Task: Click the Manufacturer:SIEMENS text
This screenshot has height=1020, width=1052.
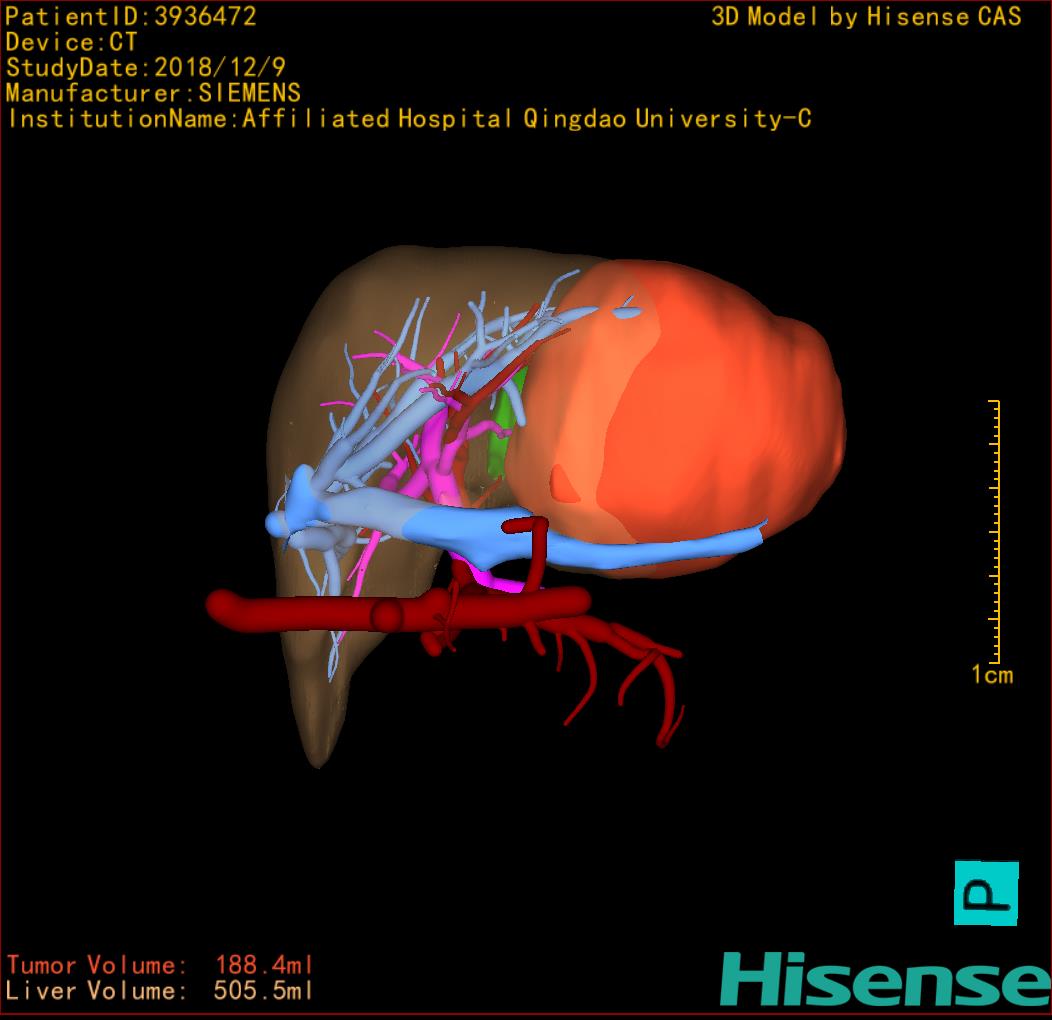Action: pyautogui.click(x=153, y=93)
